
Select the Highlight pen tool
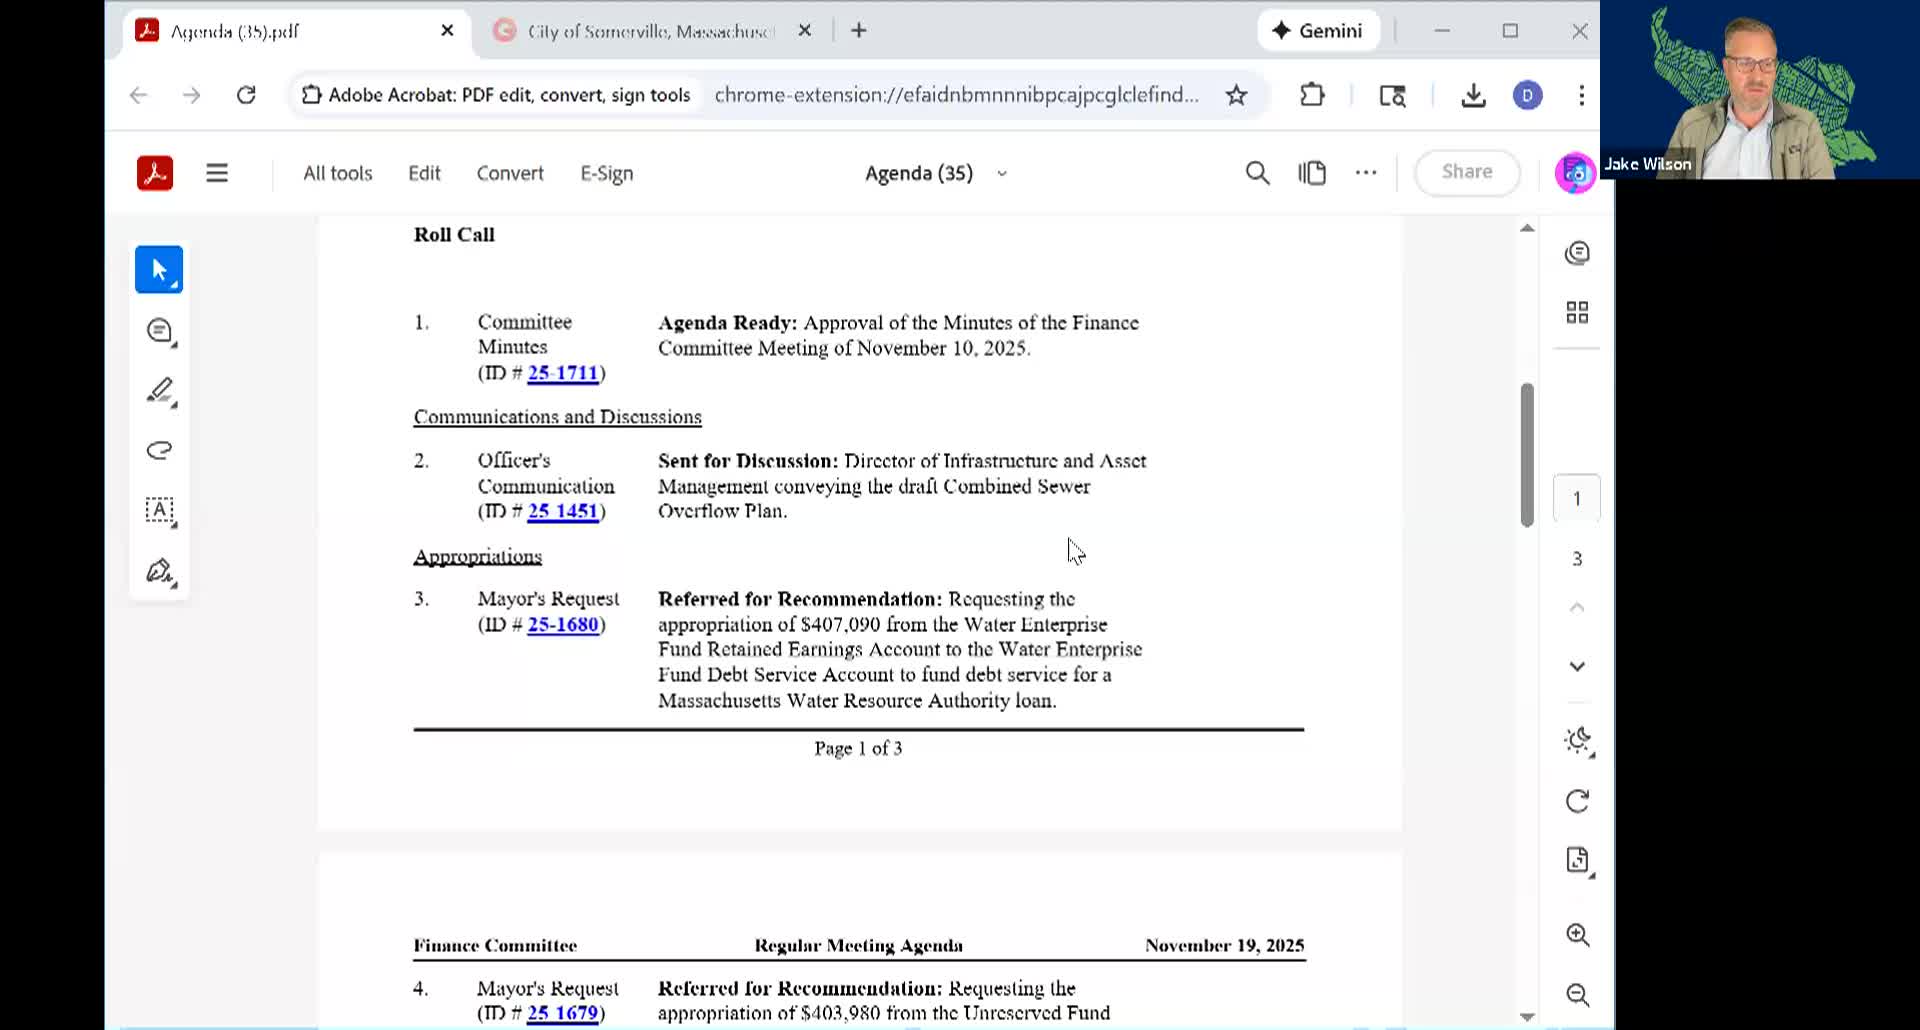coord(159,390)
